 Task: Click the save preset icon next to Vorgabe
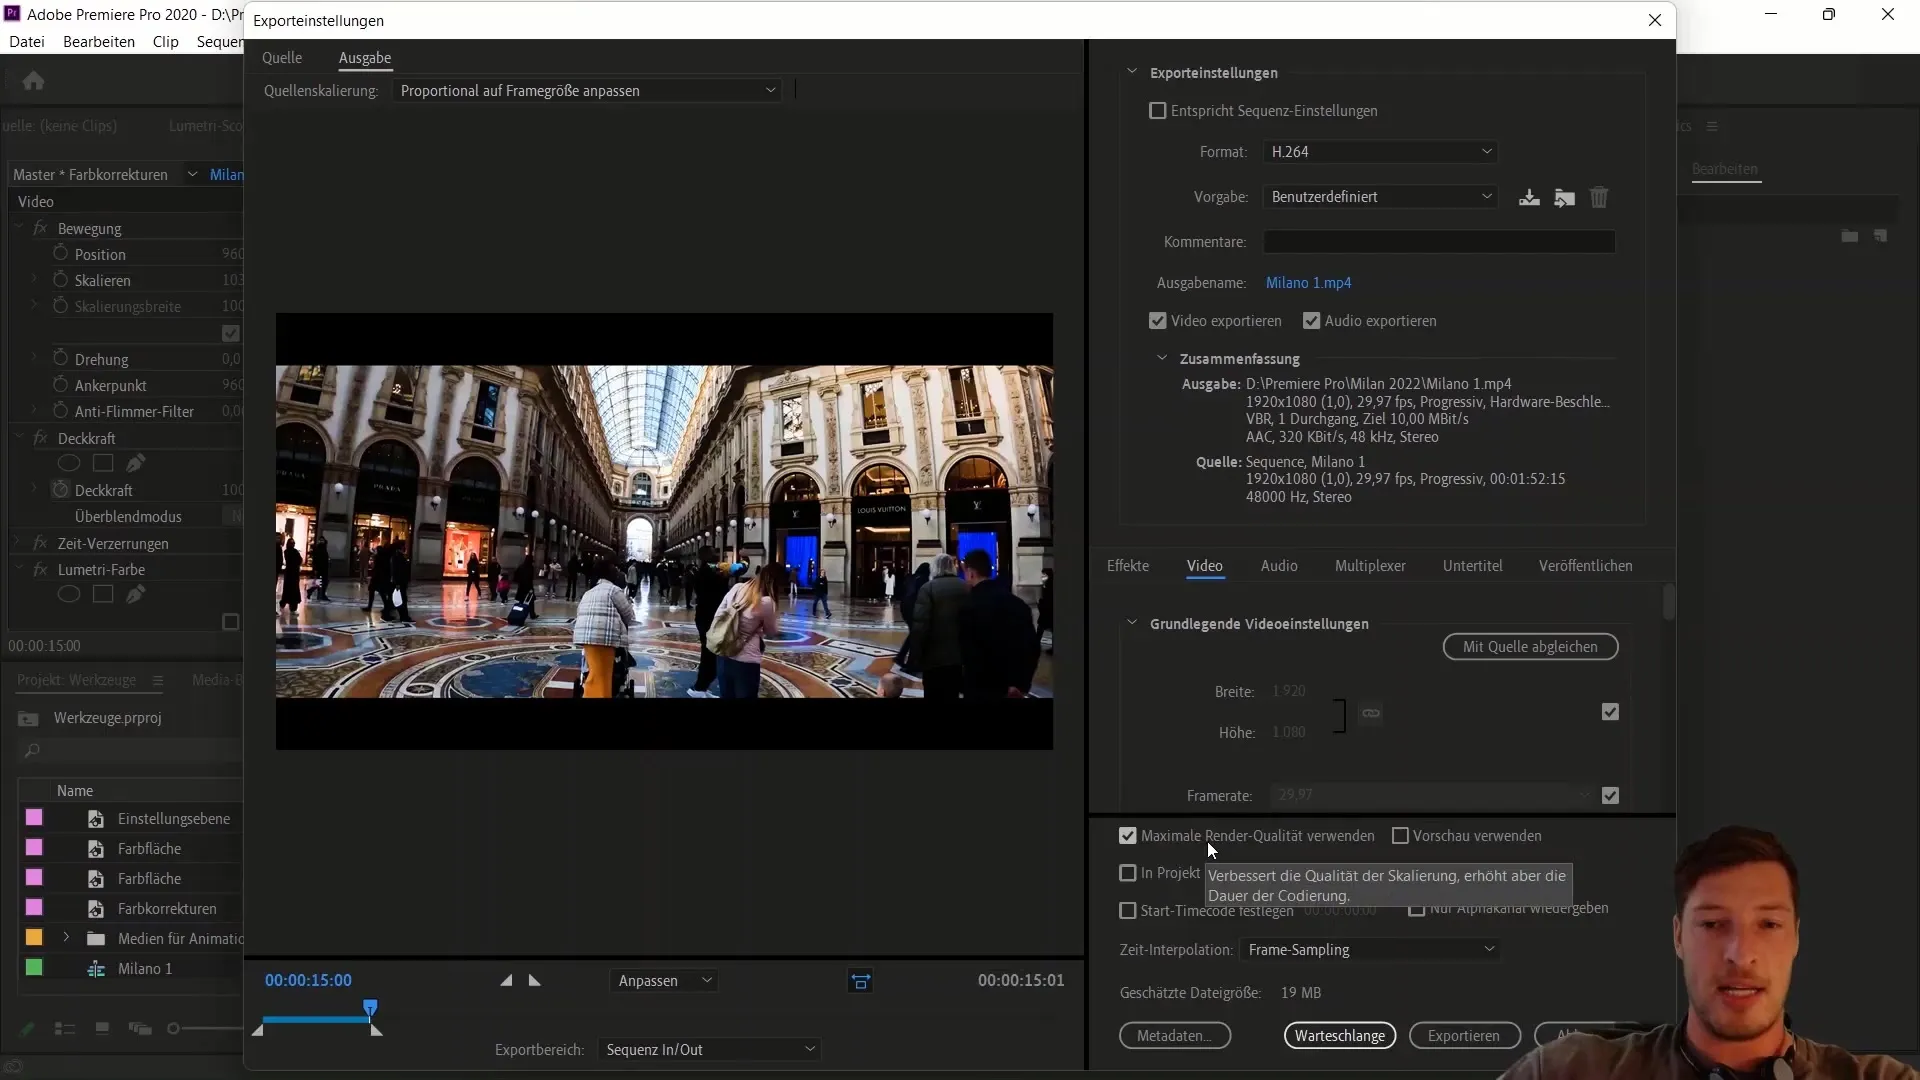(1529, 197)
